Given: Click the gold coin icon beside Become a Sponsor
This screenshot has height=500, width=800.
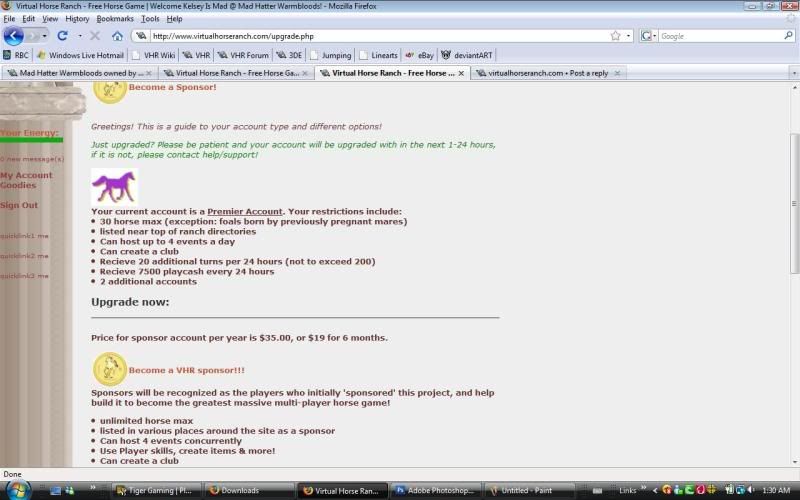Looking at the screenshot, I should (x=110, y=91).
